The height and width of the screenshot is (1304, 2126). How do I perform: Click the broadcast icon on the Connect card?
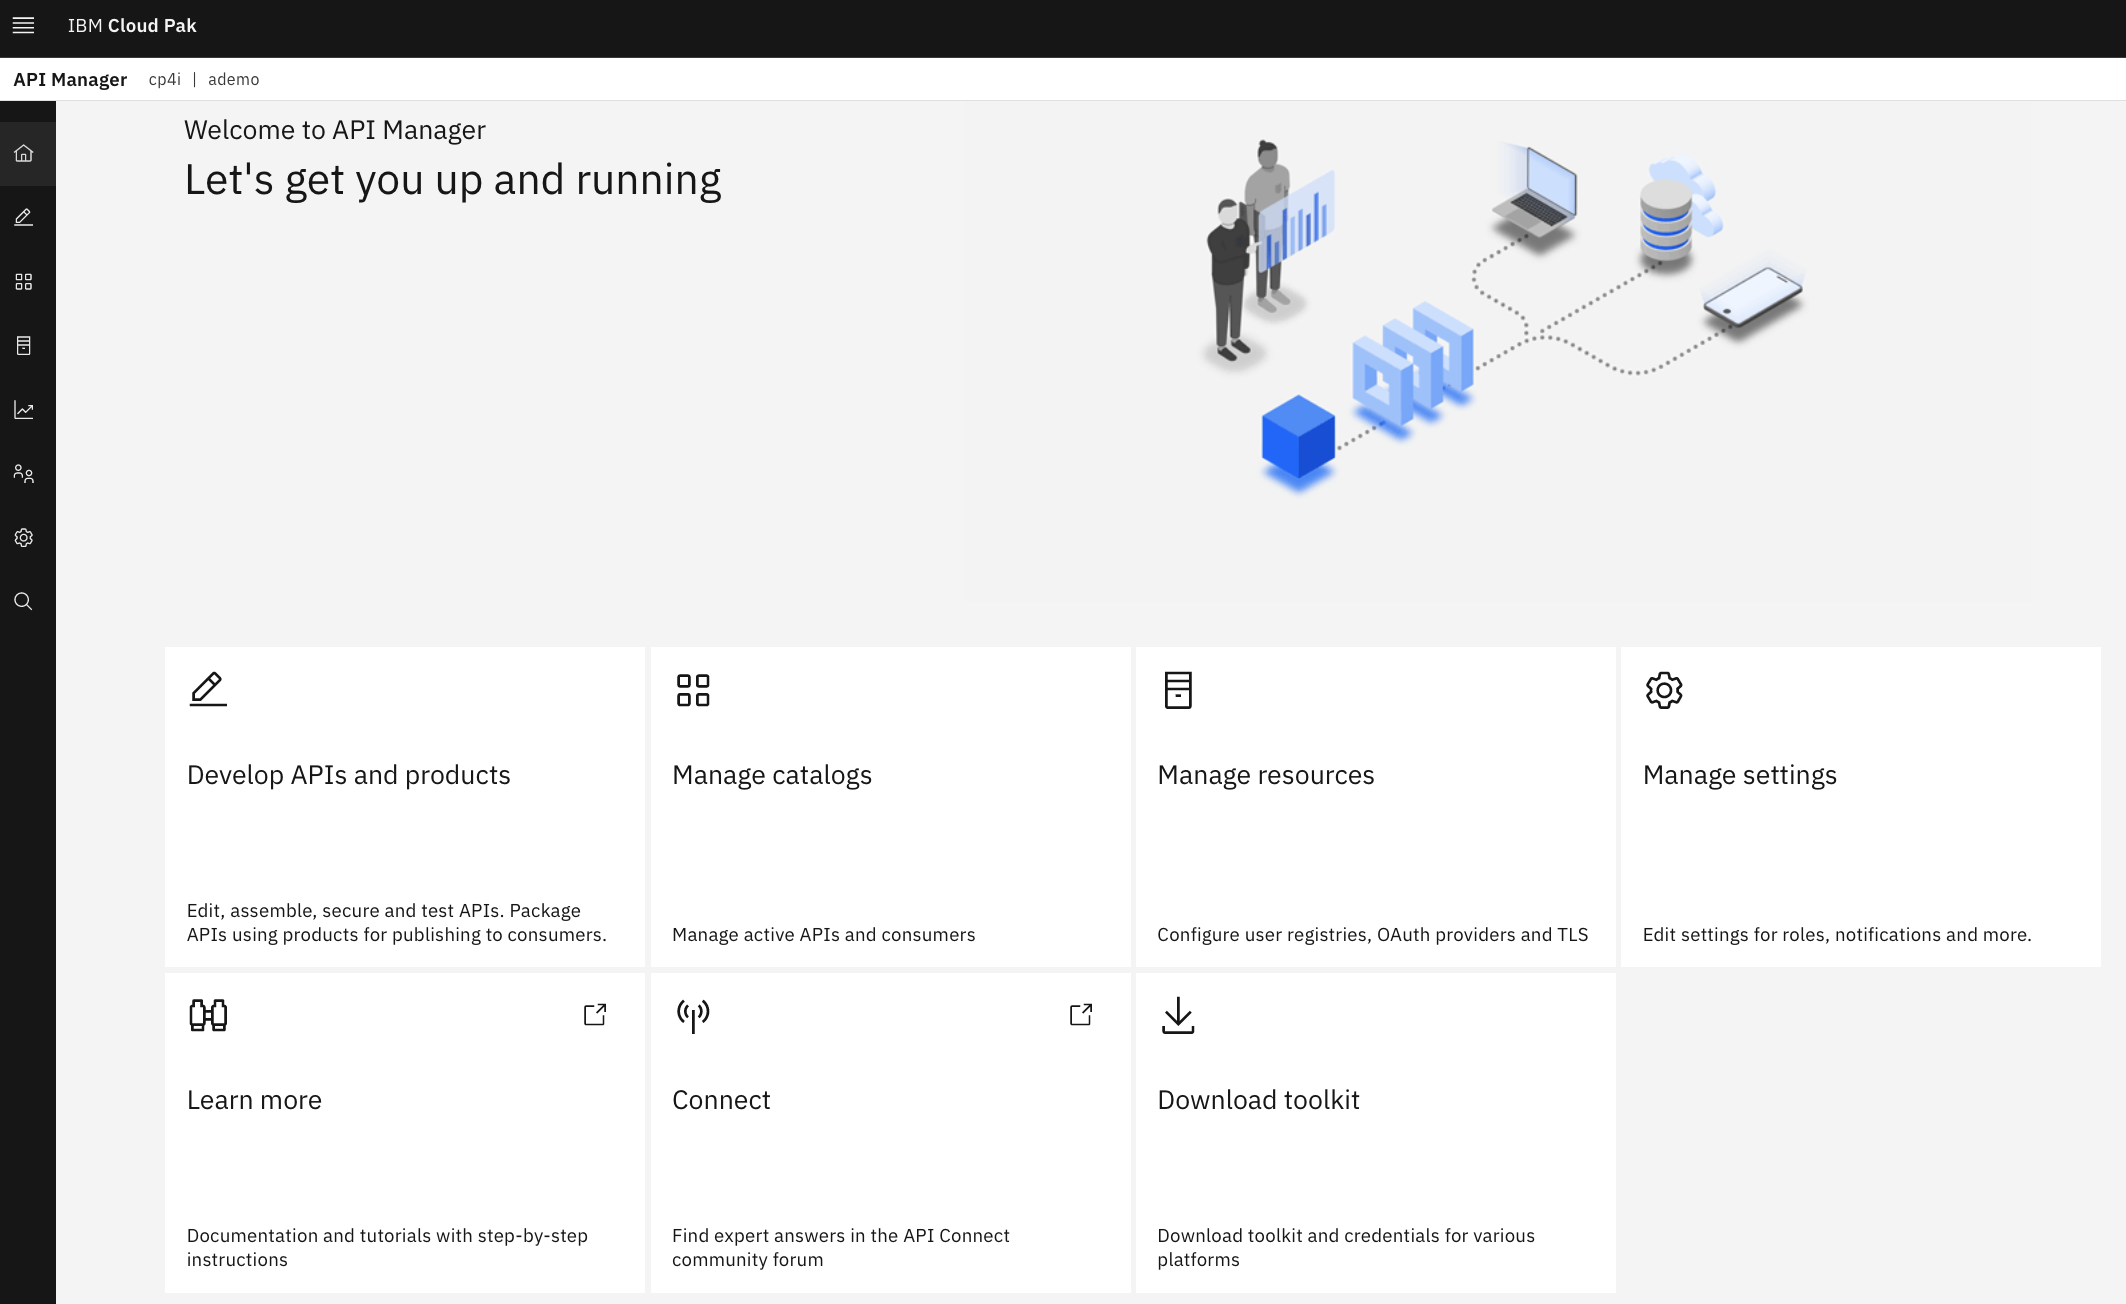[x=693, y=1014]
